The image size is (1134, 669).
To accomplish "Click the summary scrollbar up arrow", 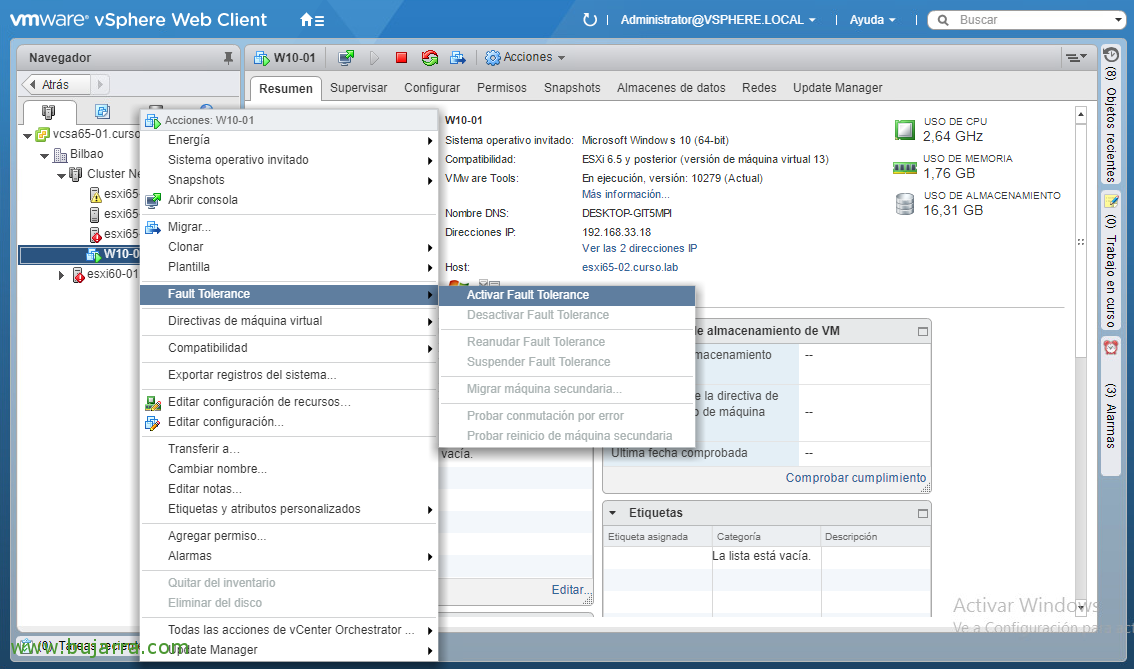I will 1081,114.
